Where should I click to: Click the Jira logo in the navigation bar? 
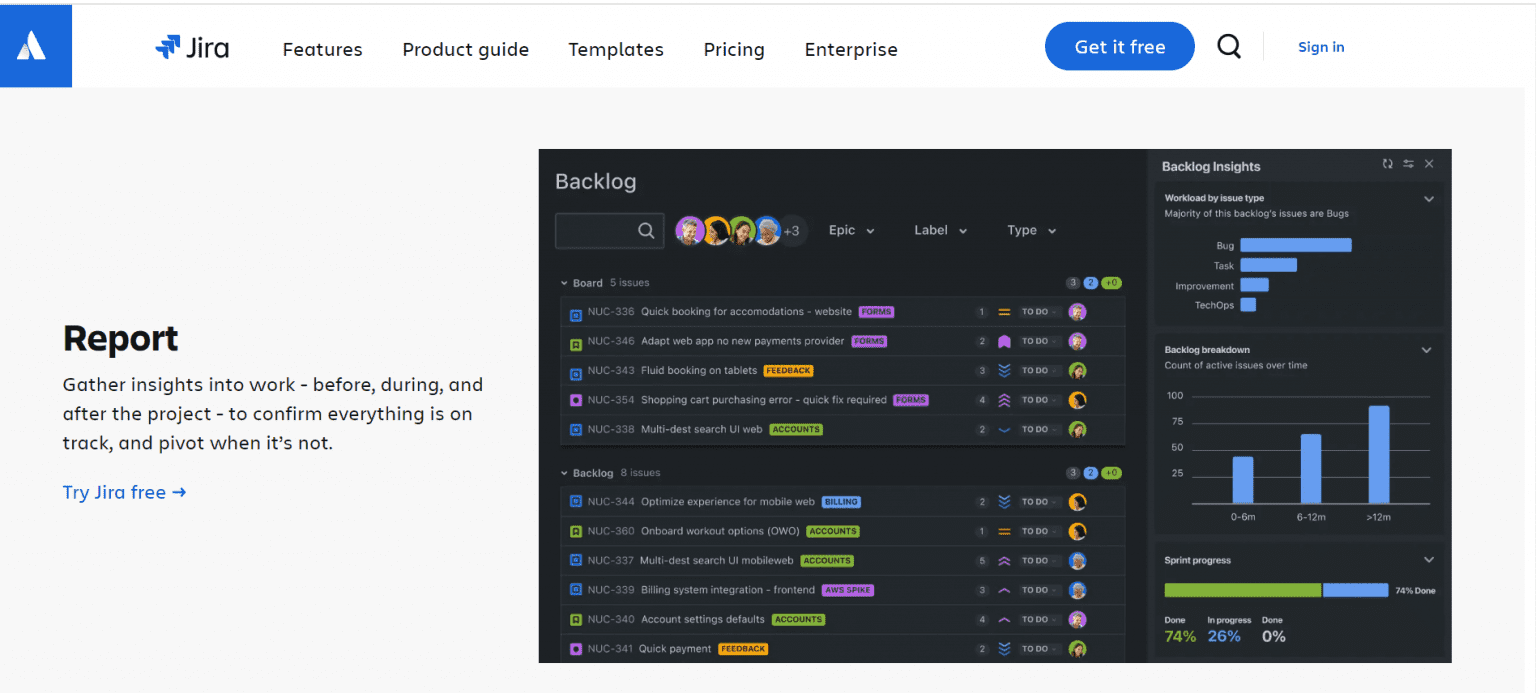click(x=192, y=47)
